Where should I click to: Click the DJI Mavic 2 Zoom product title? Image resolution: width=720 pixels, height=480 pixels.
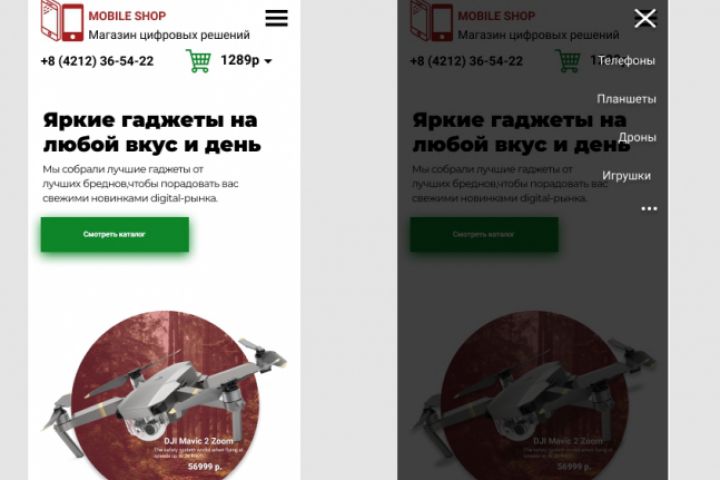[x=199, y=441]
